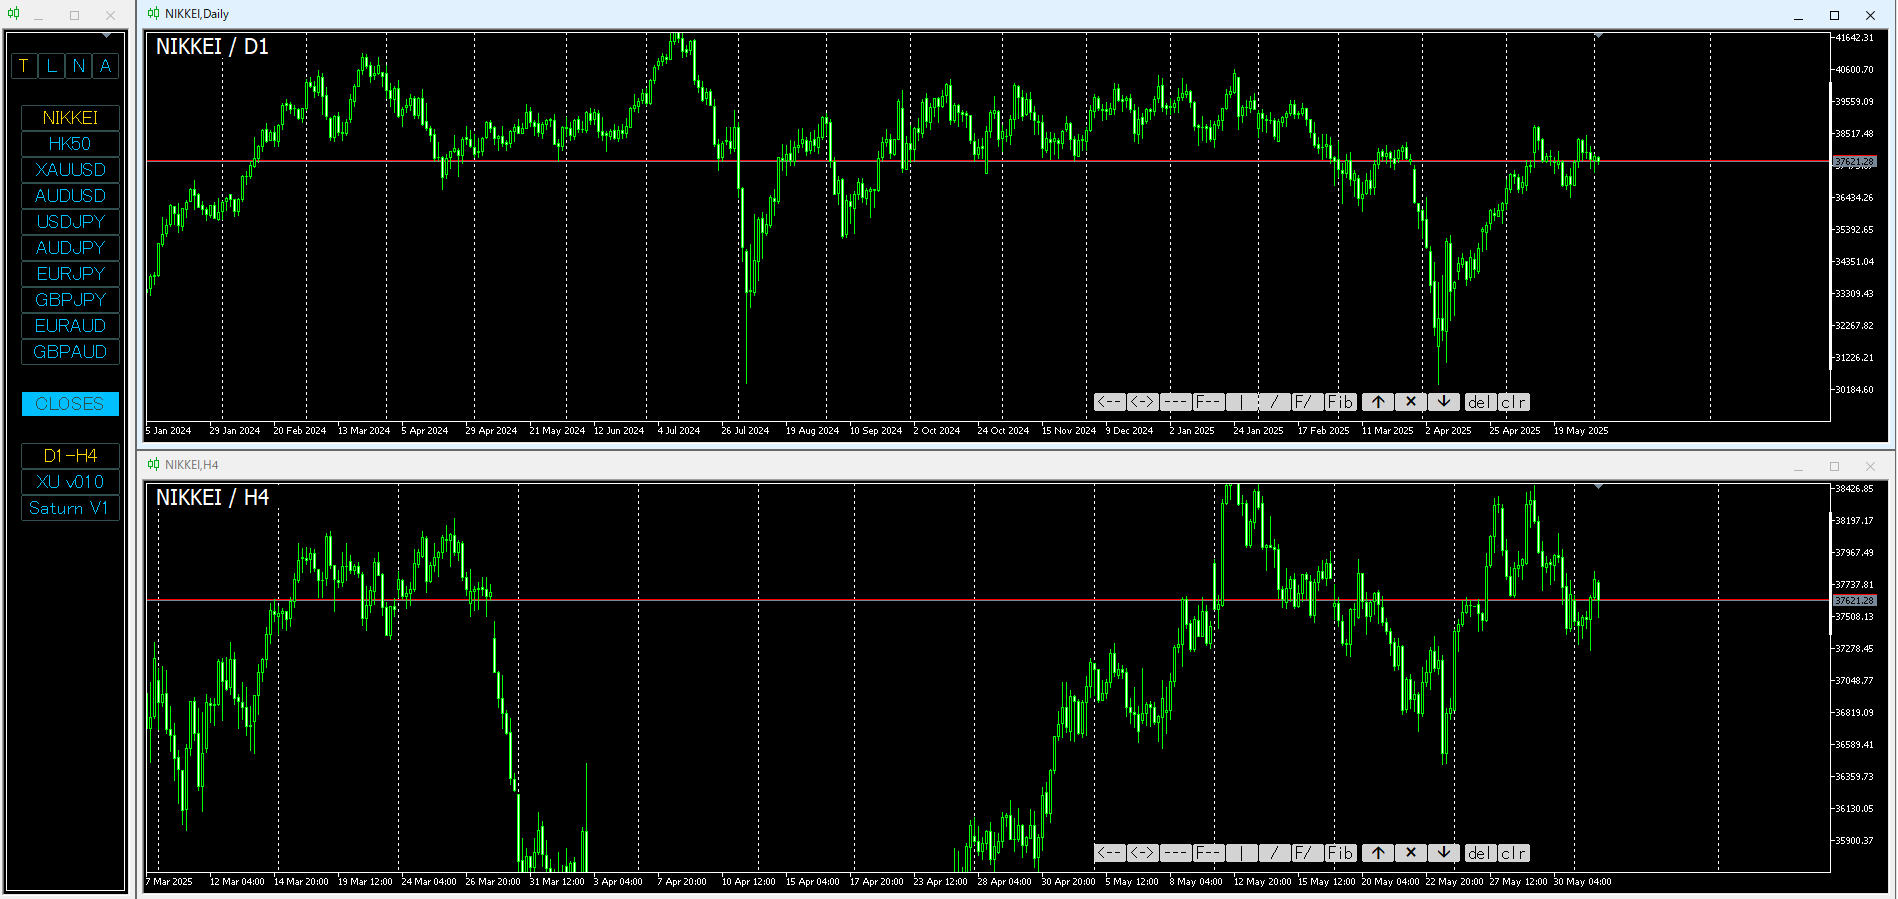1898x899 pixels.
Task: Click the CLOSES button
Action: (70, 404)
